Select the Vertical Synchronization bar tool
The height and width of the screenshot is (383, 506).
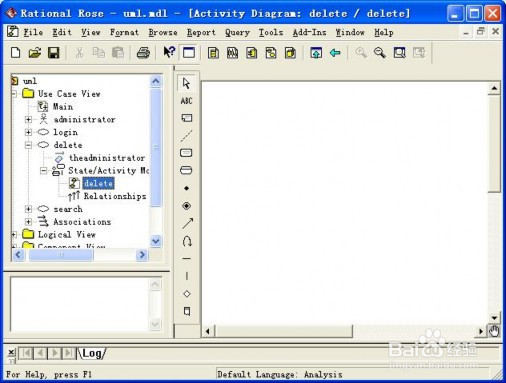tap(187, 276)
